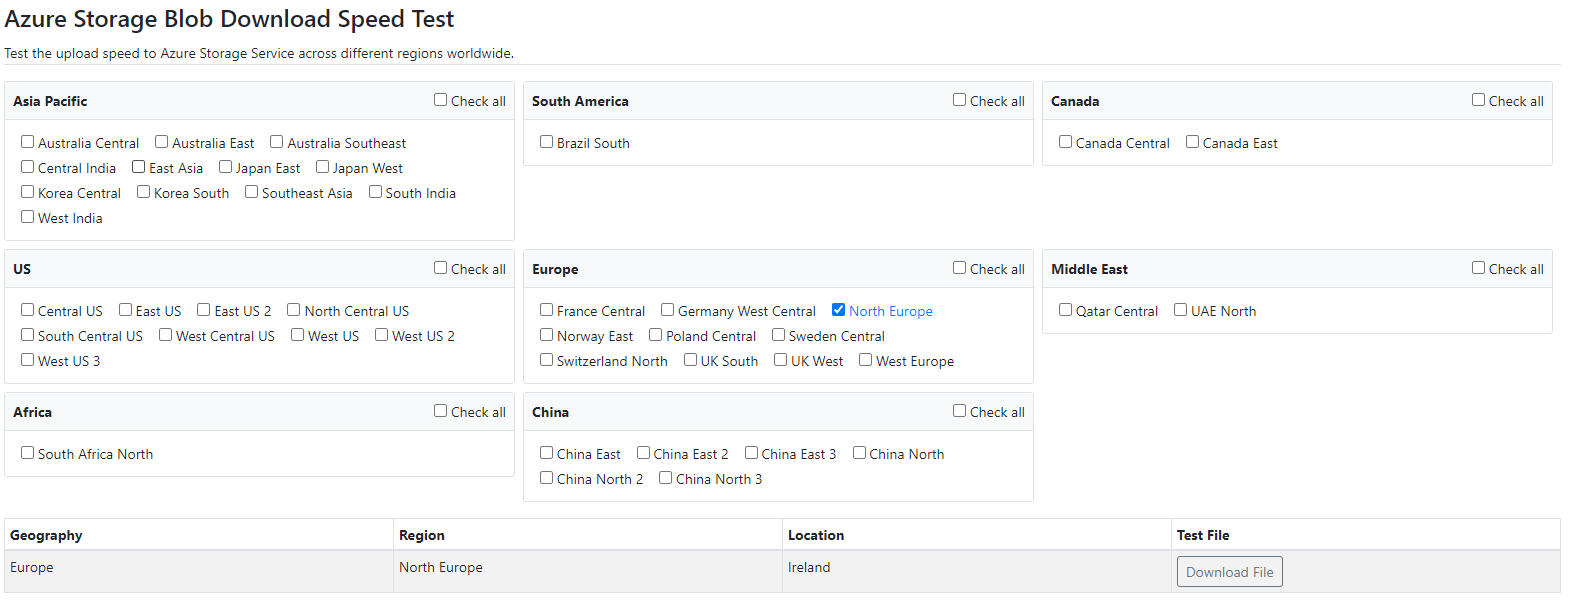Tick the East US 2 checkbox

point(204,310)
